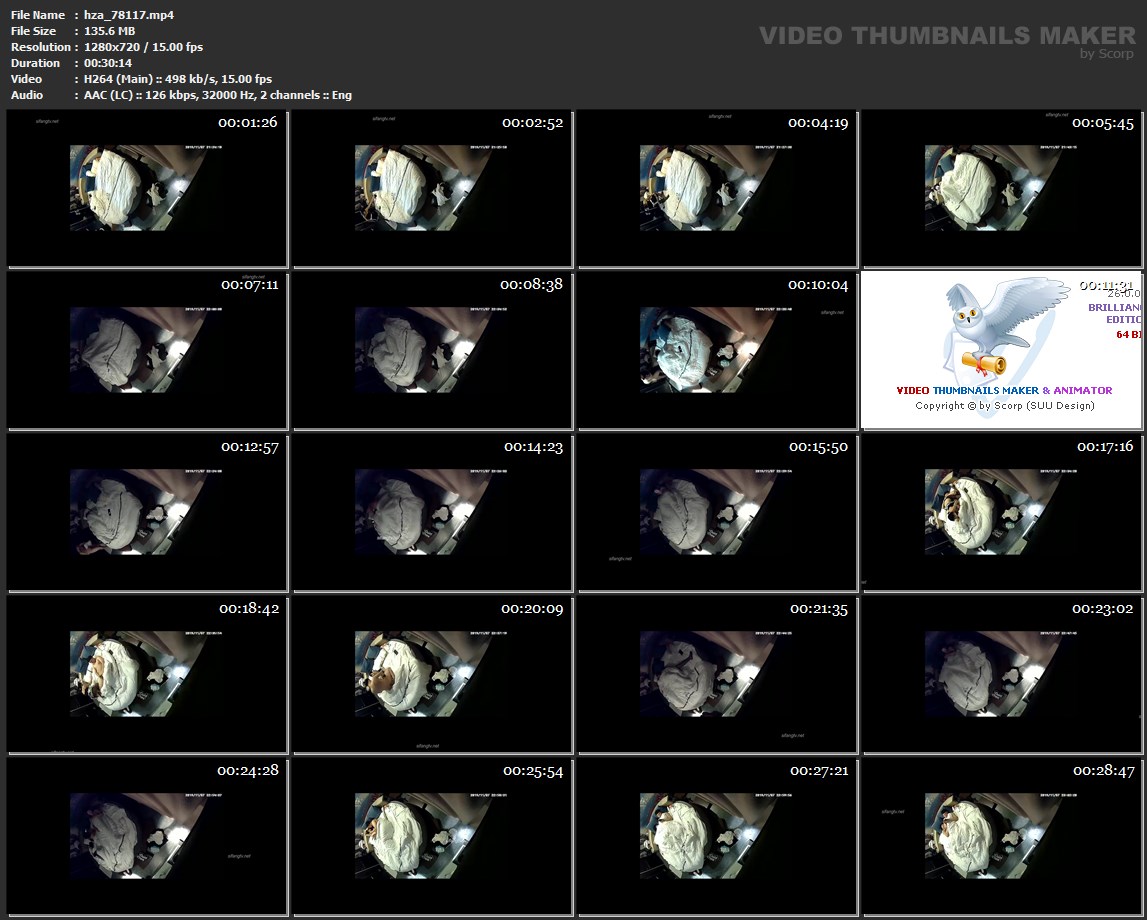
Task: Click the thumbnail at 00:25:54
Action: [x=432, y=837]
